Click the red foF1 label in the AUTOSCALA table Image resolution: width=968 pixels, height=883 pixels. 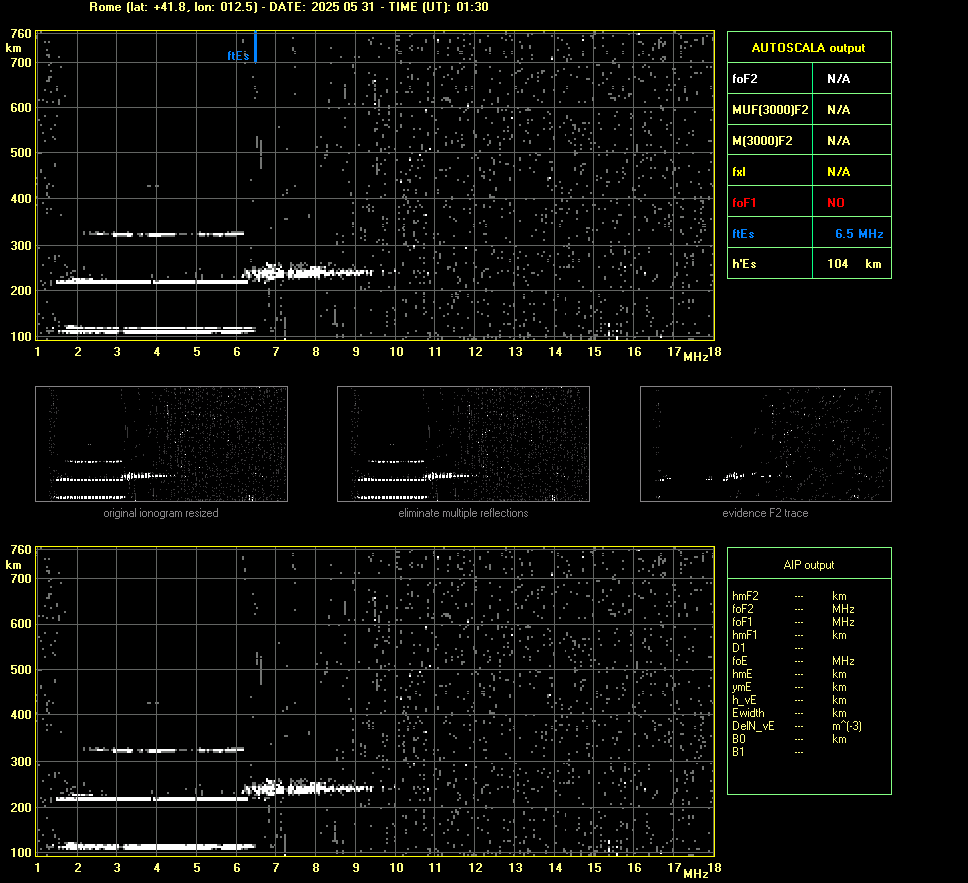744,203
